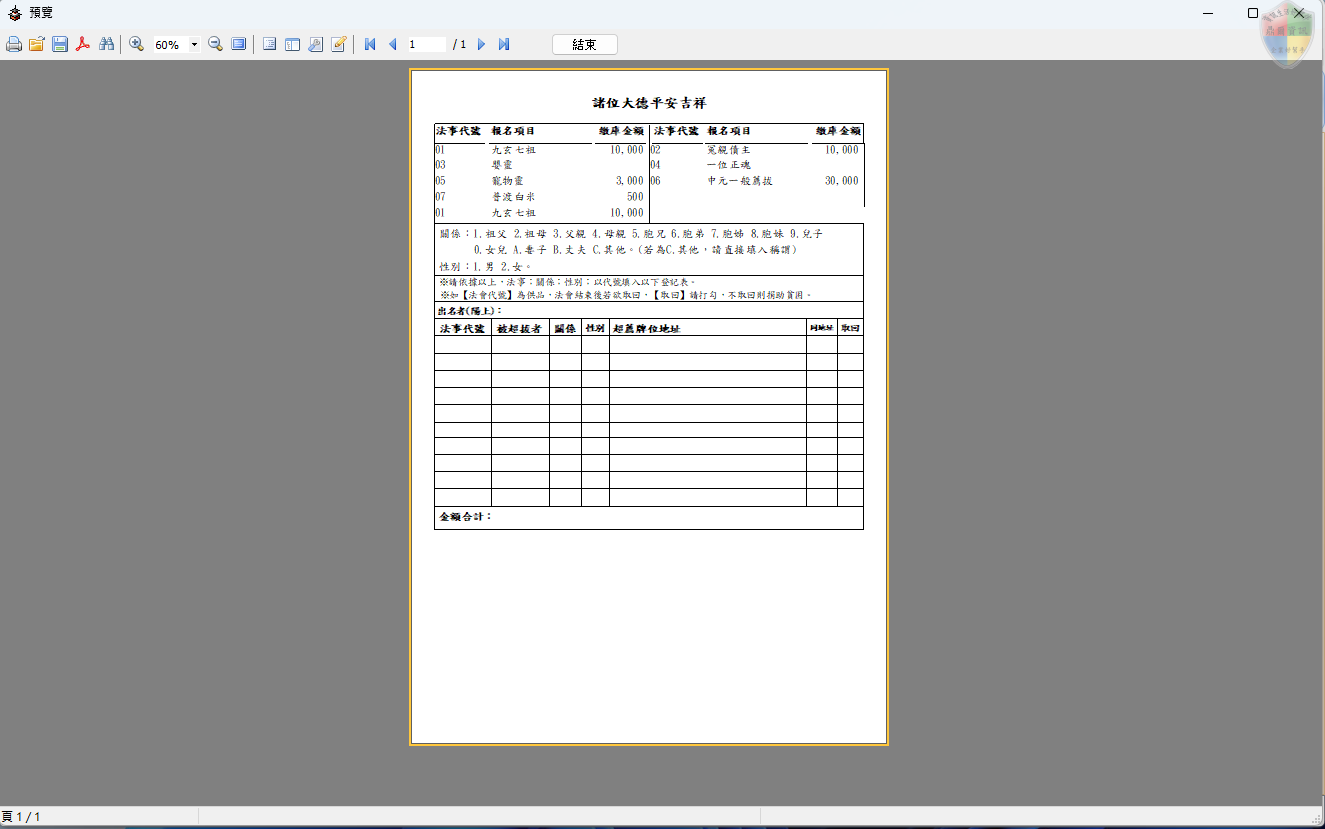Zoom out with the magnifier minus icon
Viewport: 1325px width, 829px height.
215,45
